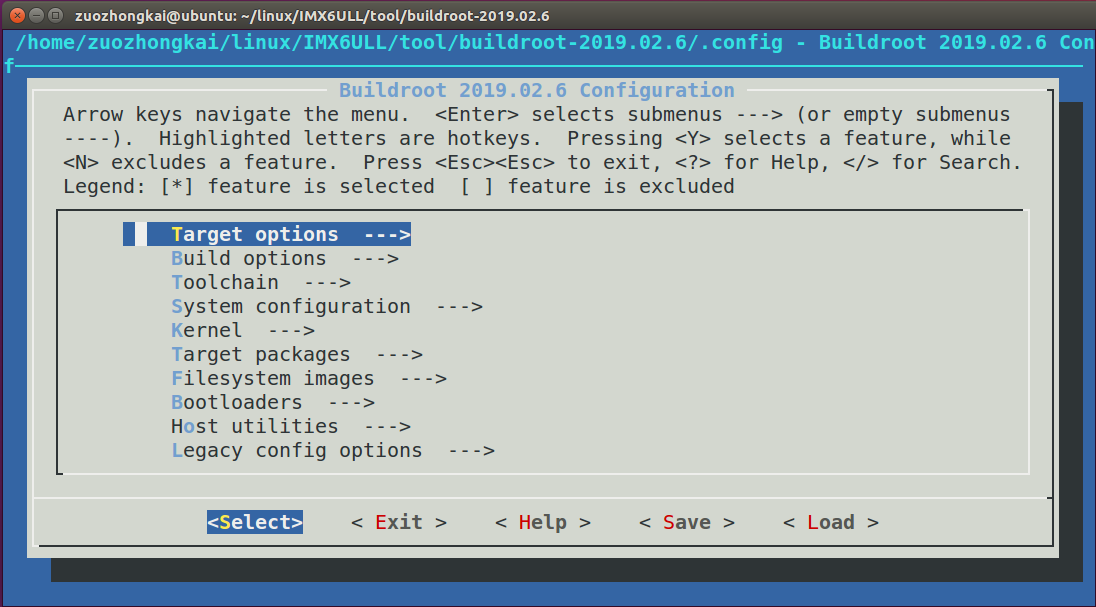Open the Filesystem images submenu
1096x607 pixels.
(x=308, y=378)
